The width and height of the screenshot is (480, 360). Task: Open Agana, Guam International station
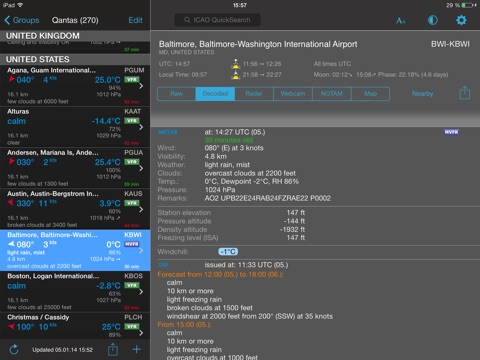click(75, 86)
